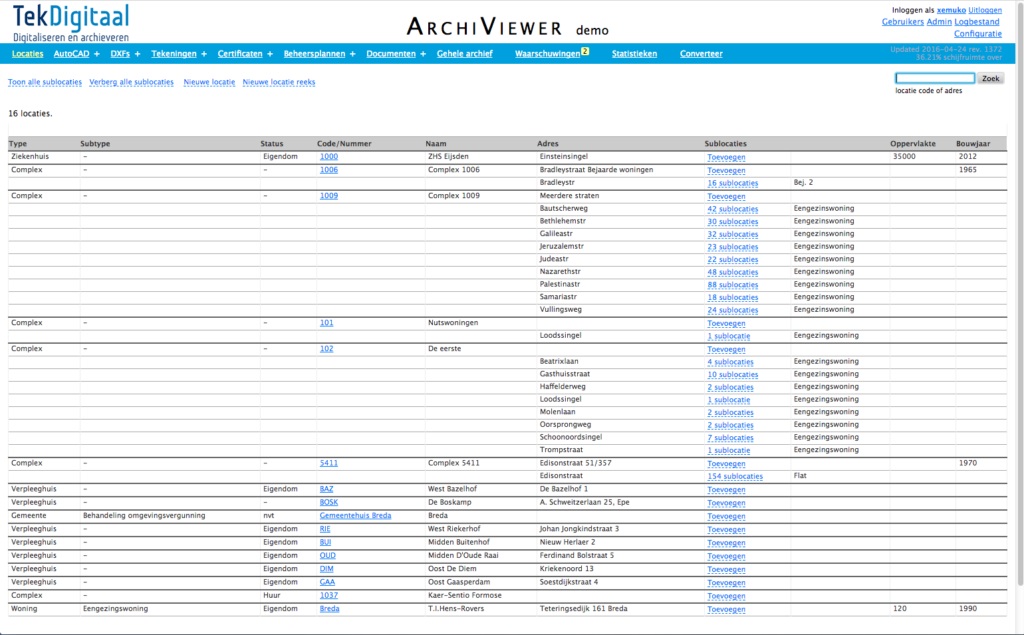Viewport: 1024px width, 635px height.
Task: Click Toevoegen for Kaer-Sentio Formose
Action: click(x=726, y=596)
